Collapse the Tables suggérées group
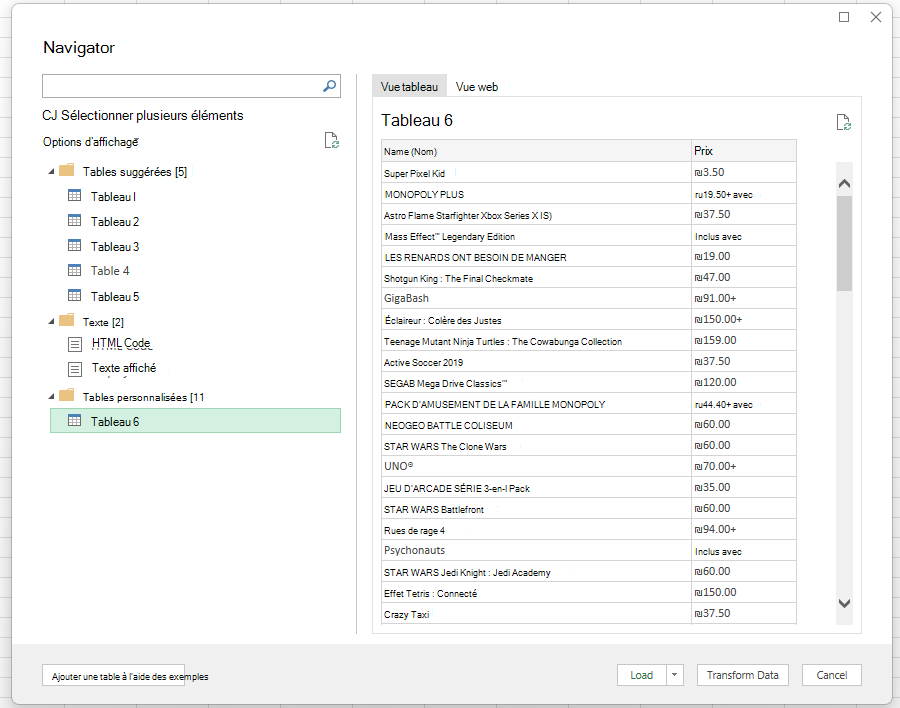 (51, 172)
